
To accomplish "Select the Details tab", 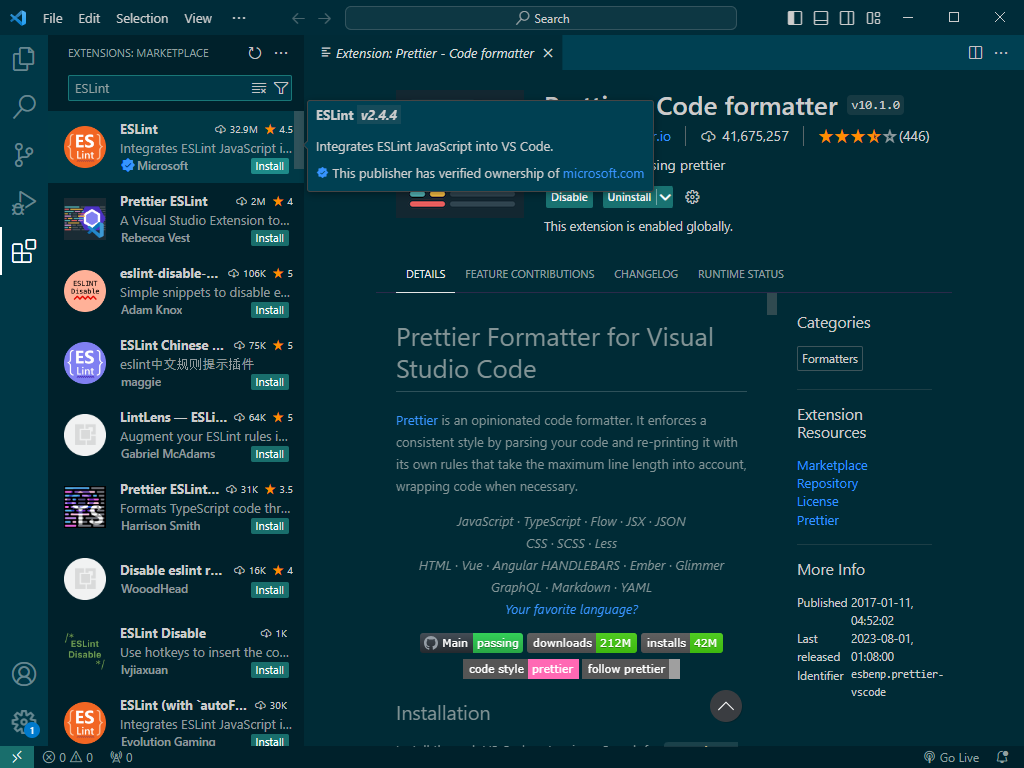I will 425,274.
